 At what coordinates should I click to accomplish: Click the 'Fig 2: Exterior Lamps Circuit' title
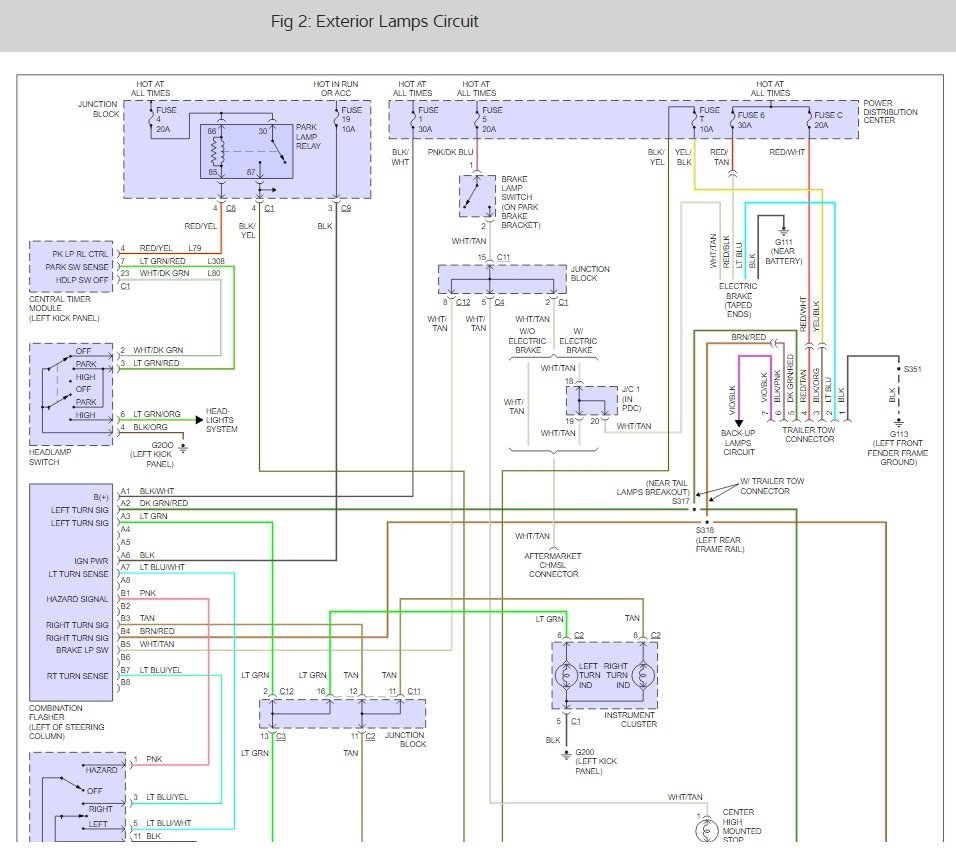point(374,21)
